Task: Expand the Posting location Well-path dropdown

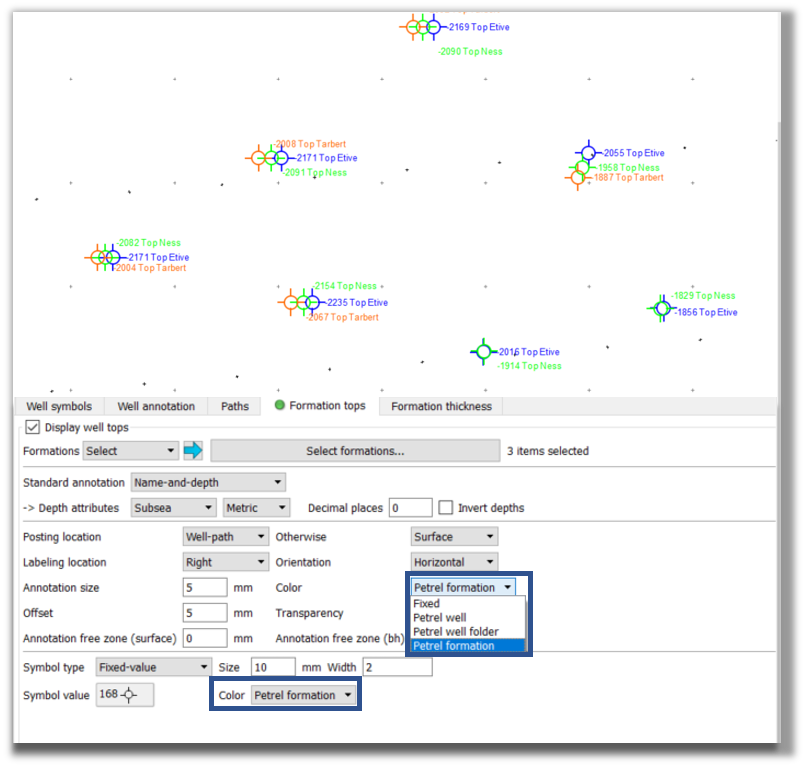Action: coord(225,537)
